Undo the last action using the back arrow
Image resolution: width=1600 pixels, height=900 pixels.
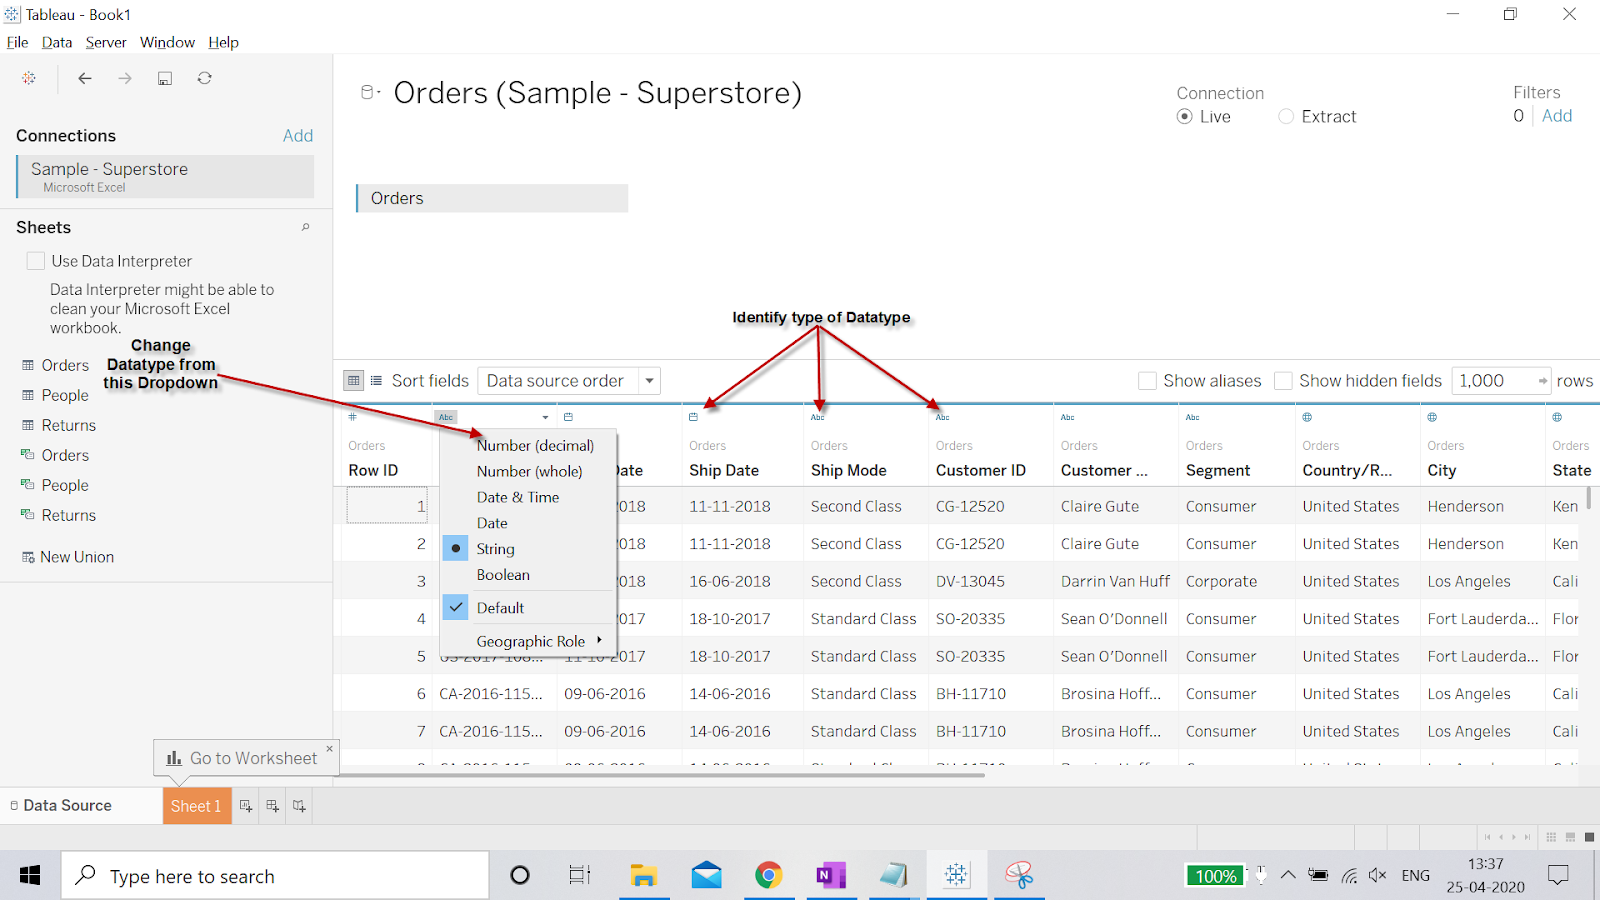(85, 78)
